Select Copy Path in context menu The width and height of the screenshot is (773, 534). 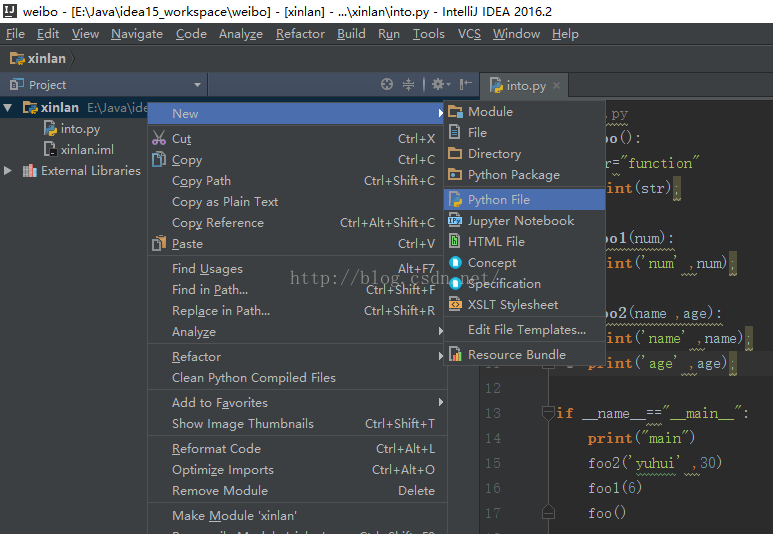pyautogui.click(x=297, y=180)
